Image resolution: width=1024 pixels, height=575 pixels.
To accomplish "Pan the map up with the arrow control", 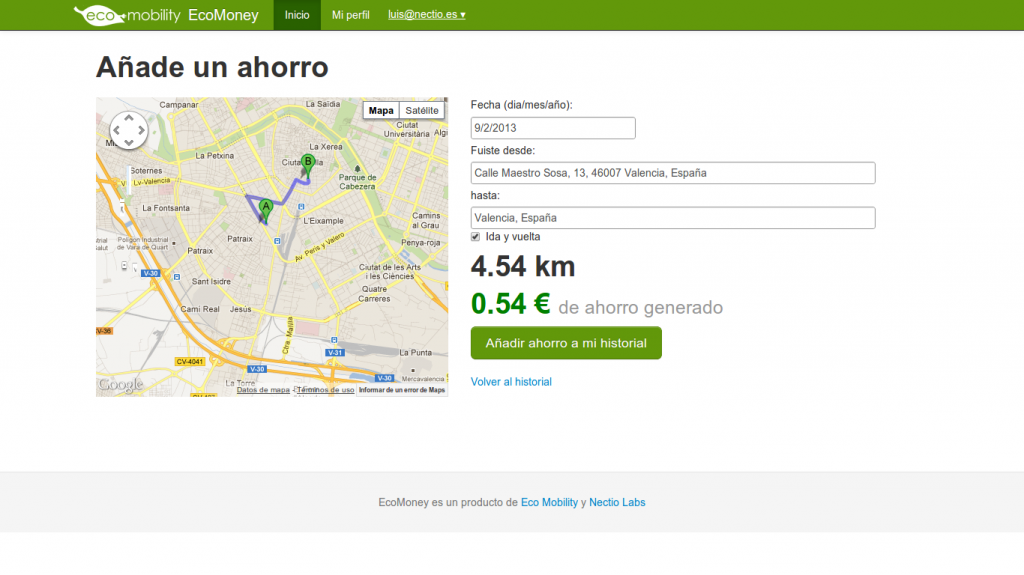I will click(128, 117).
